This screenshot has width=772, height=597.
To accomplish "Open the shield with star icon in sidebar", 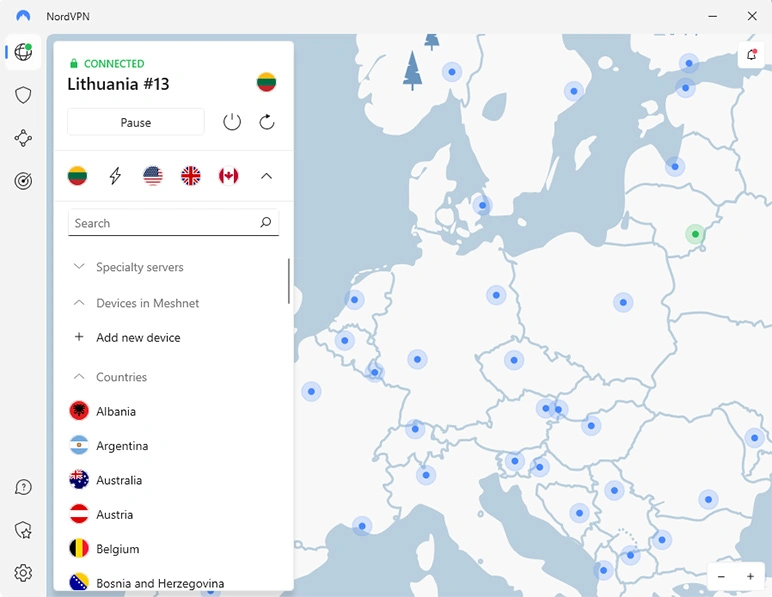I will (23, 530).
